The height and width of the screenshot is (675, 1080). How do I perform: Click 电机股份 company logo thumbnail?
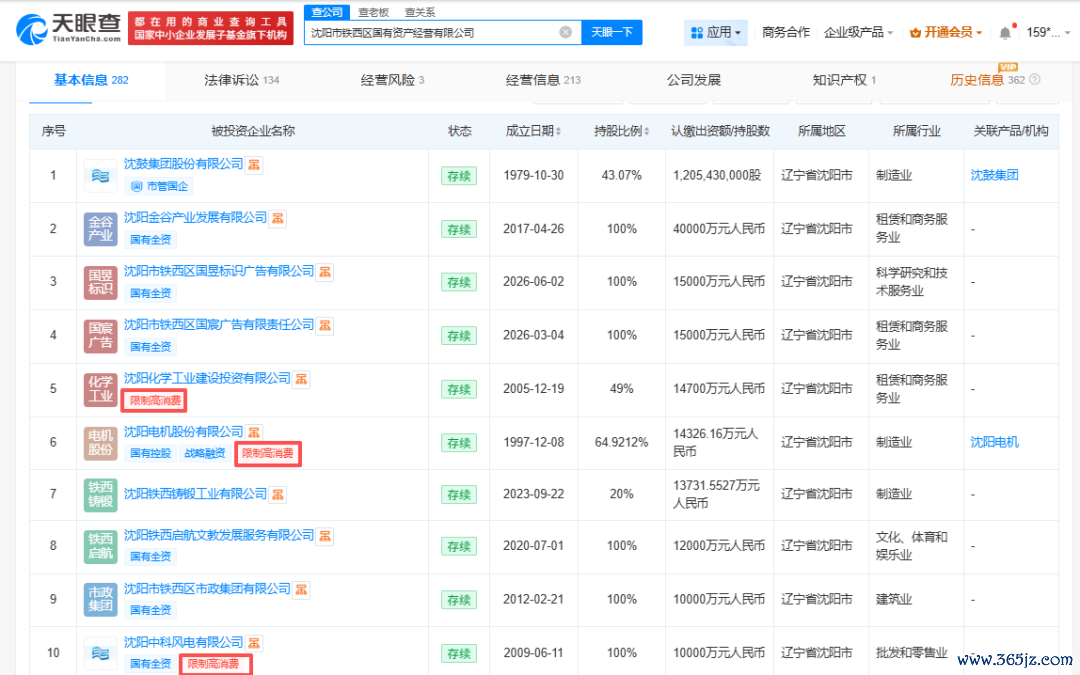click(x=101, y=443)
